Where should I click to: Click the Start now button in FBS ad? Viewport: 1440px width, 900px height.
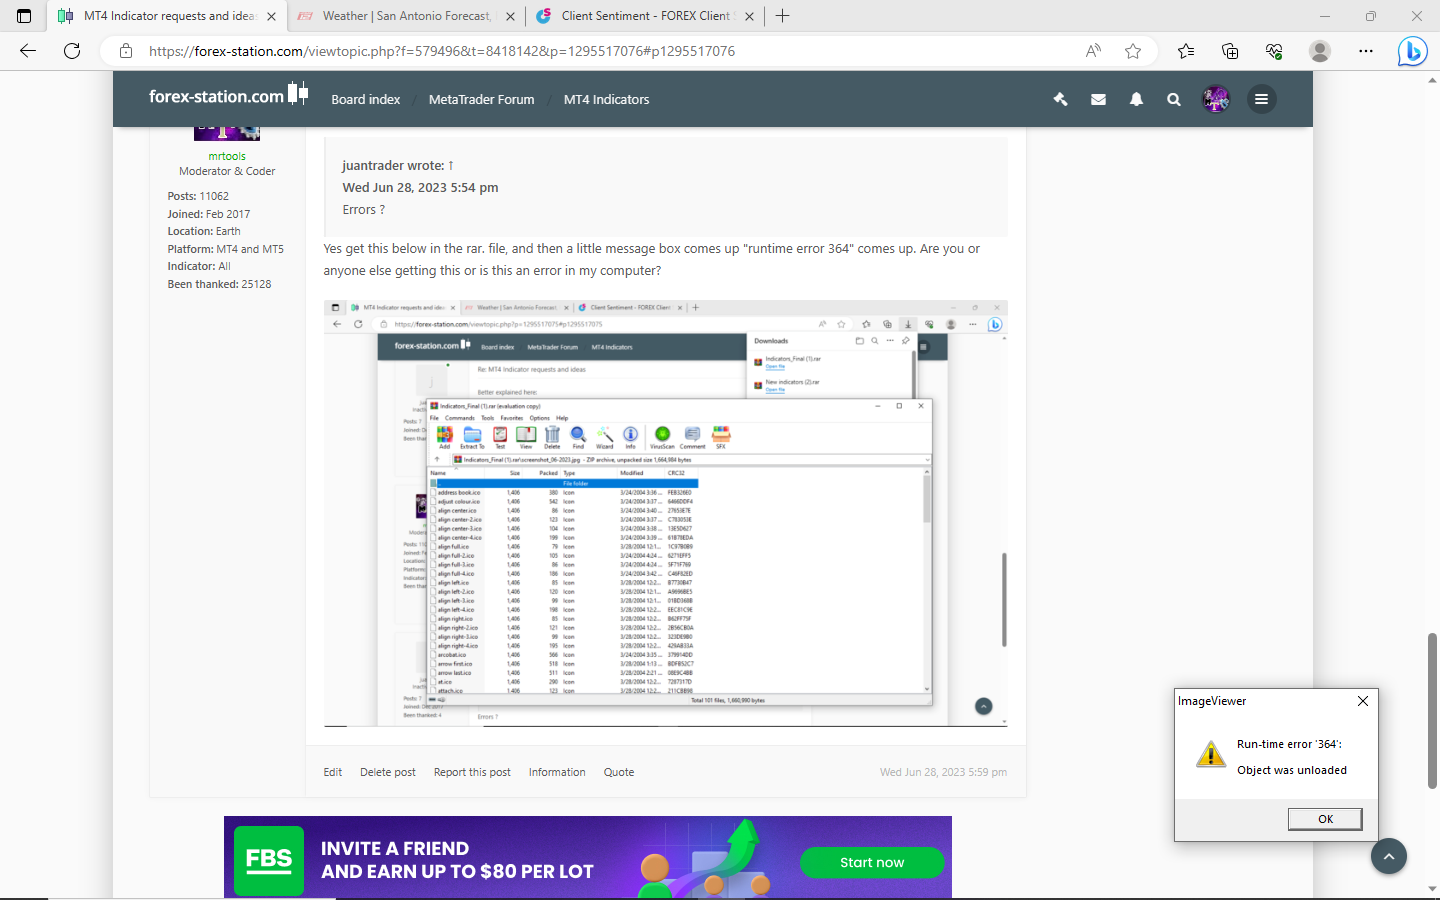click(872, 862)
